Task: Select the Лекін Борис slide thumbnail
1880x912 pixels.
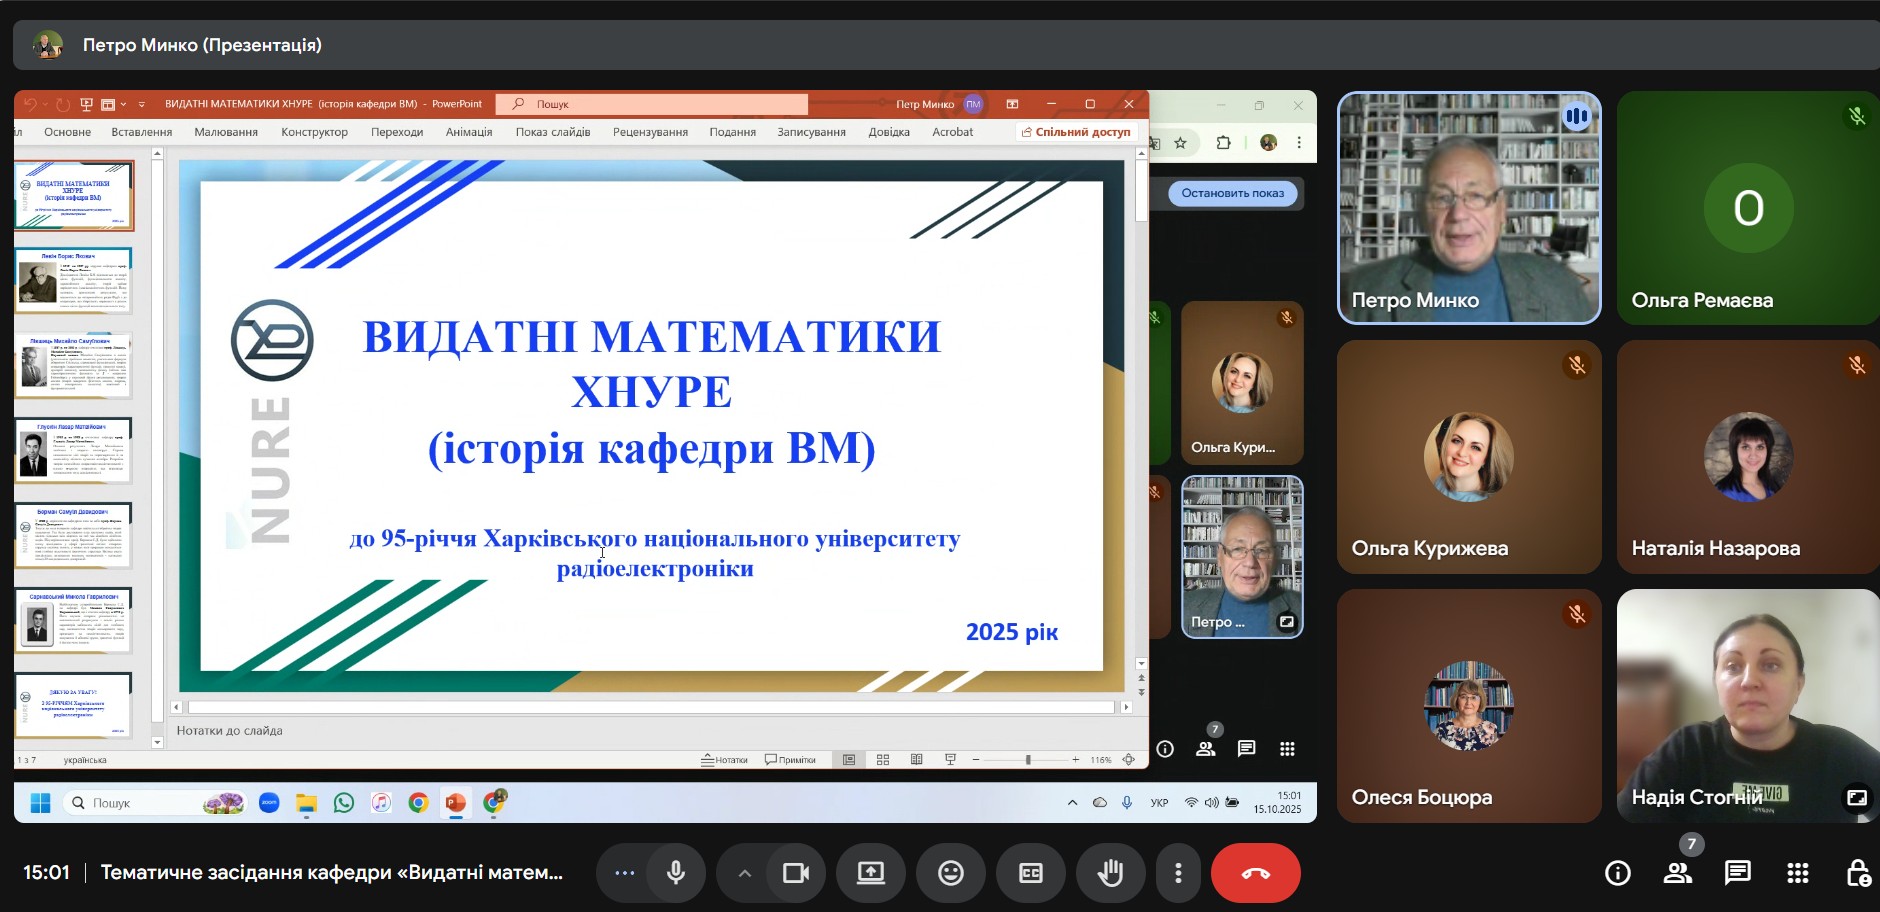Action: [73, 281]
